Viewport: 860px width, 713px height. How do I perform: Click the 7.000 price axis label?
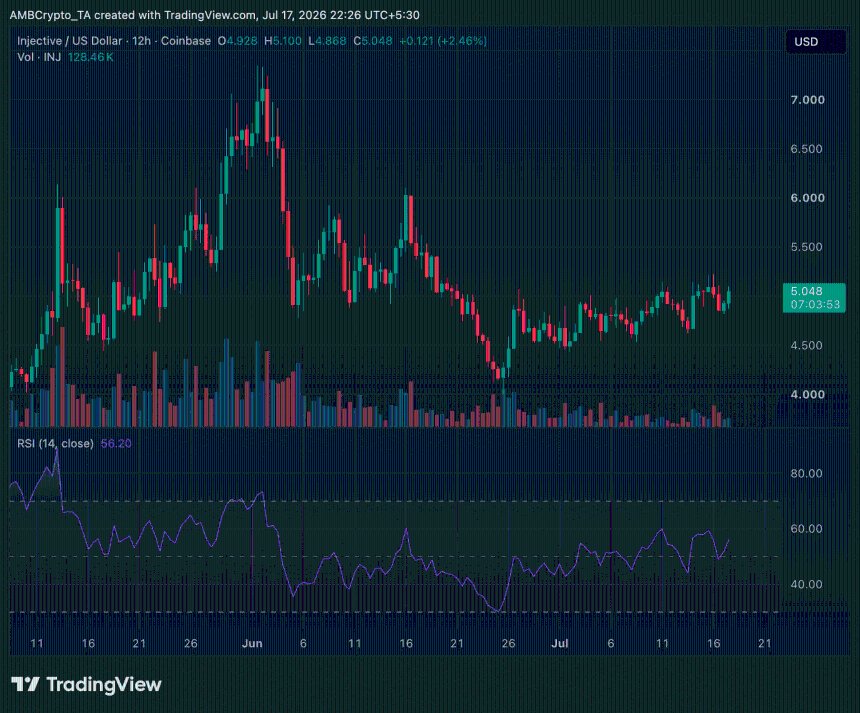807,100
